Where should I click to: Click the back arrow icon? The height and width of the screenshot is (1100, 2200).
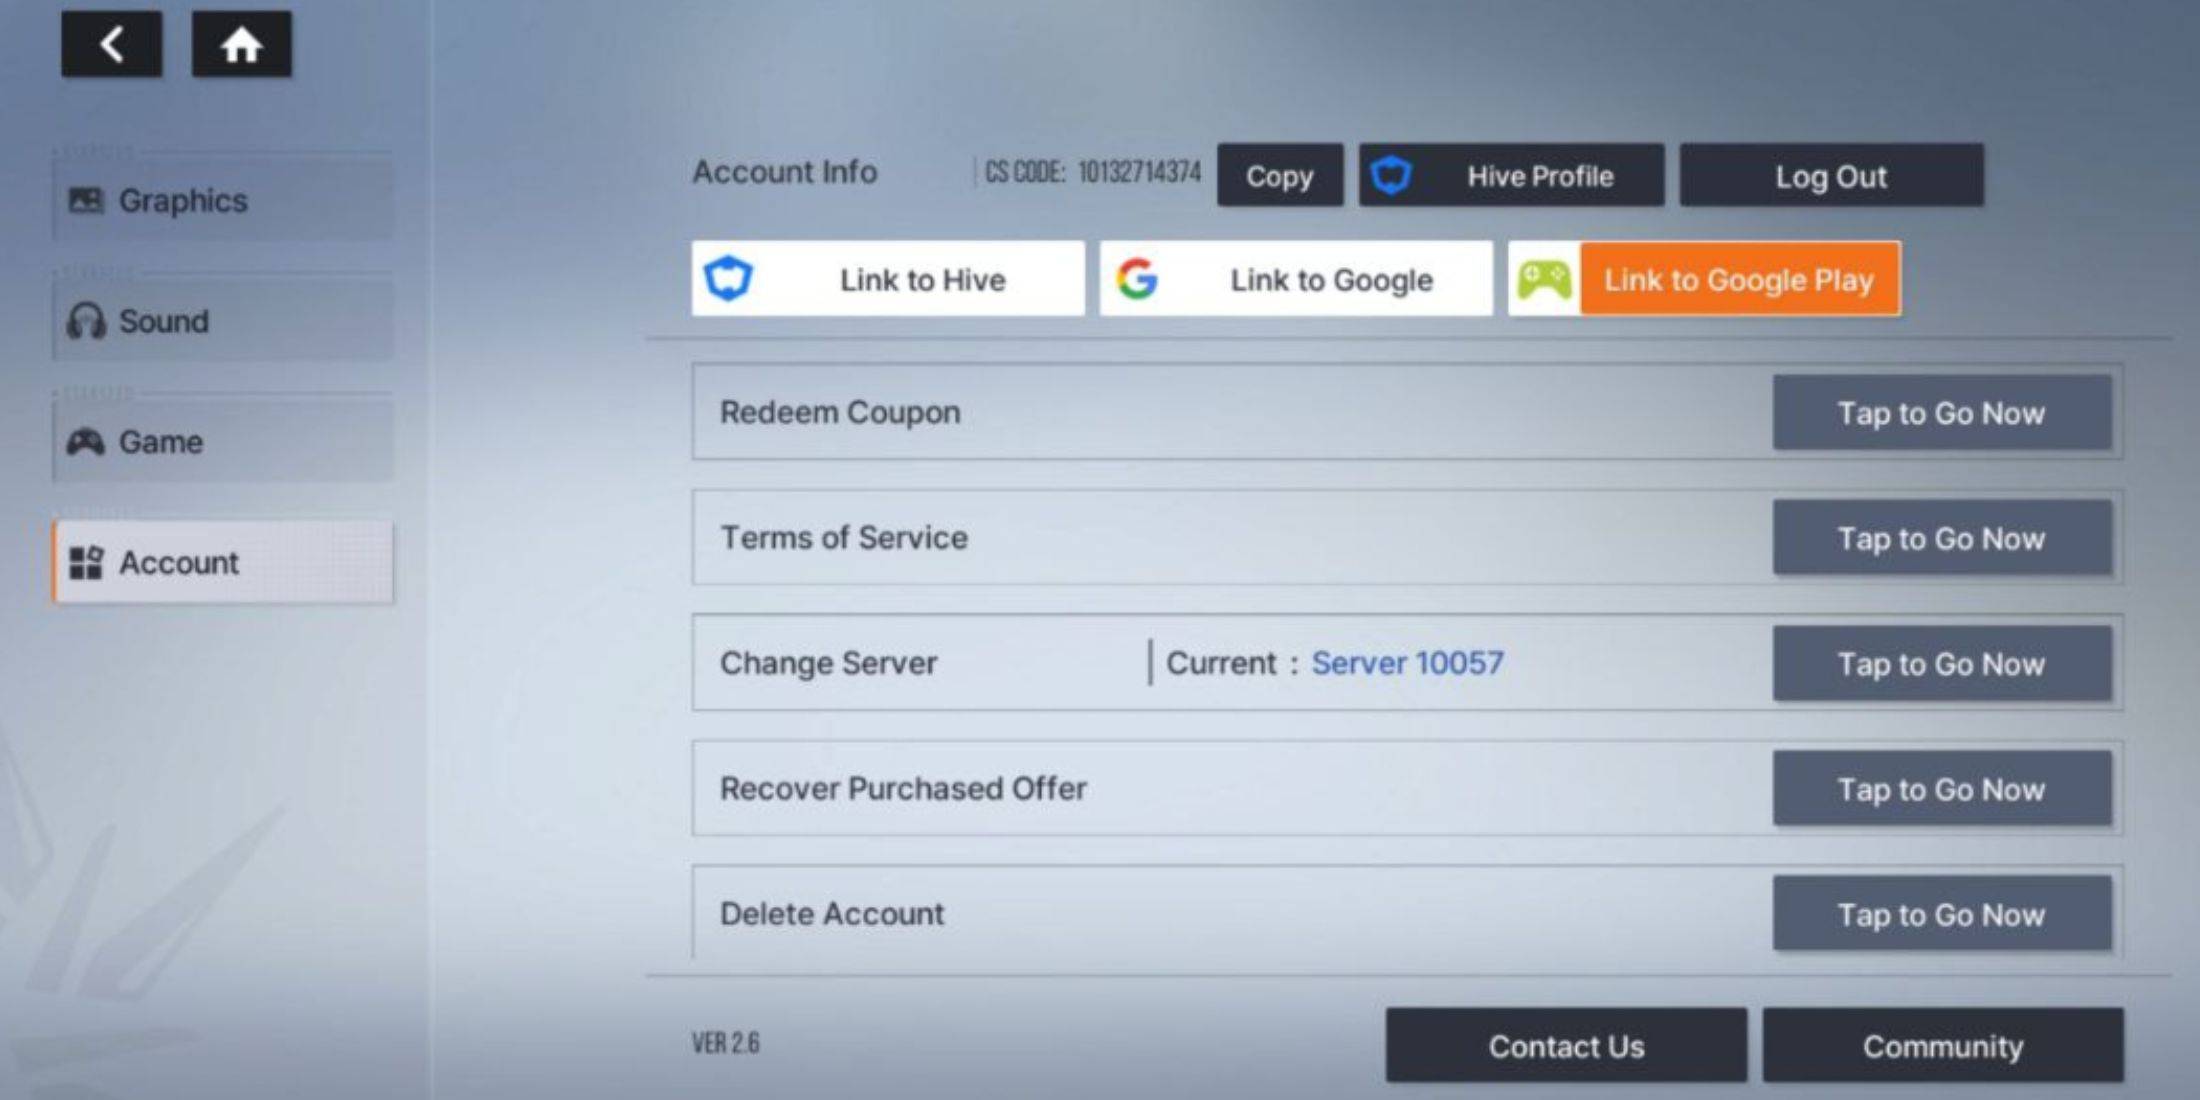point(111,44)
